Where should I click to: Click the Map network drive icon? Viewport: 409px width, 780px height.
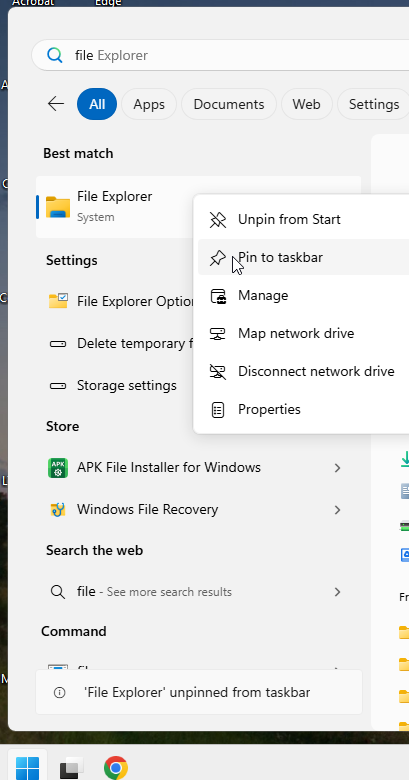(x=218, y=334)
